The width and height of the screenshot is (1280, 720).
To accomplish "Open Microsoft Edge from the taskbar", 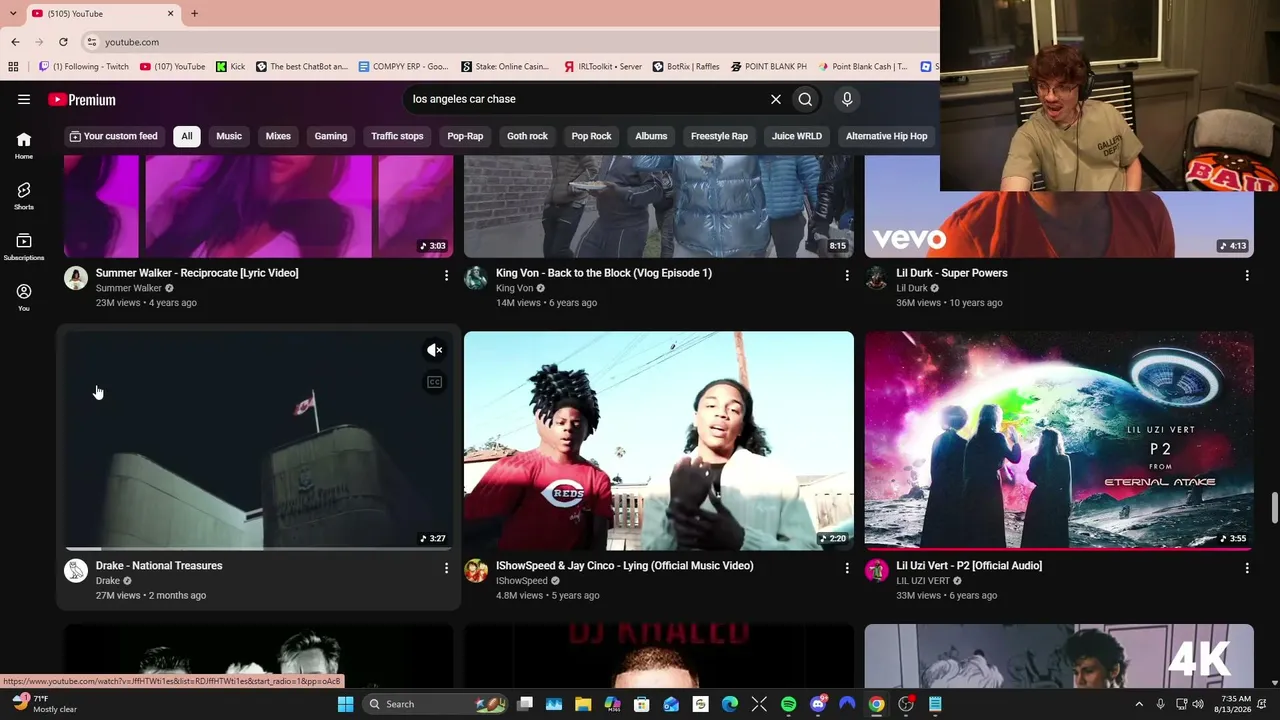I will coord(730,704).
